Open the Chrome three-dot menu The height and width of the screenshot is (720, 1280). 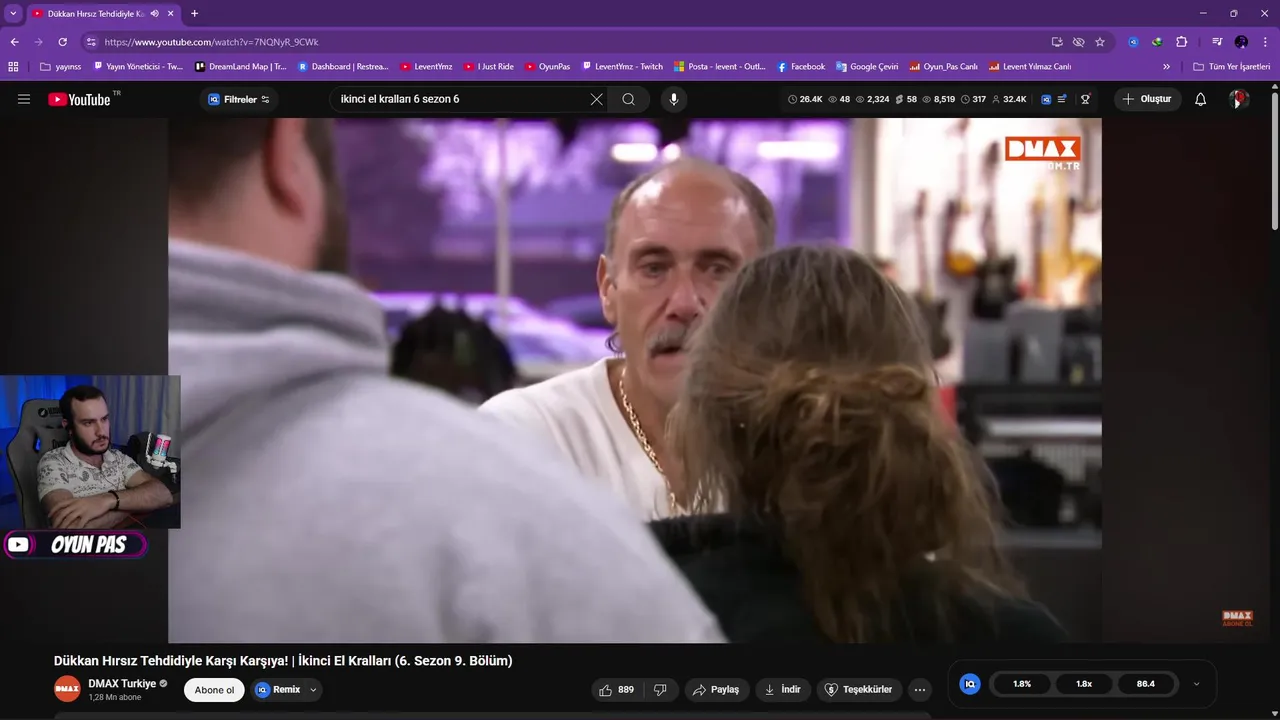(1265, 42)
